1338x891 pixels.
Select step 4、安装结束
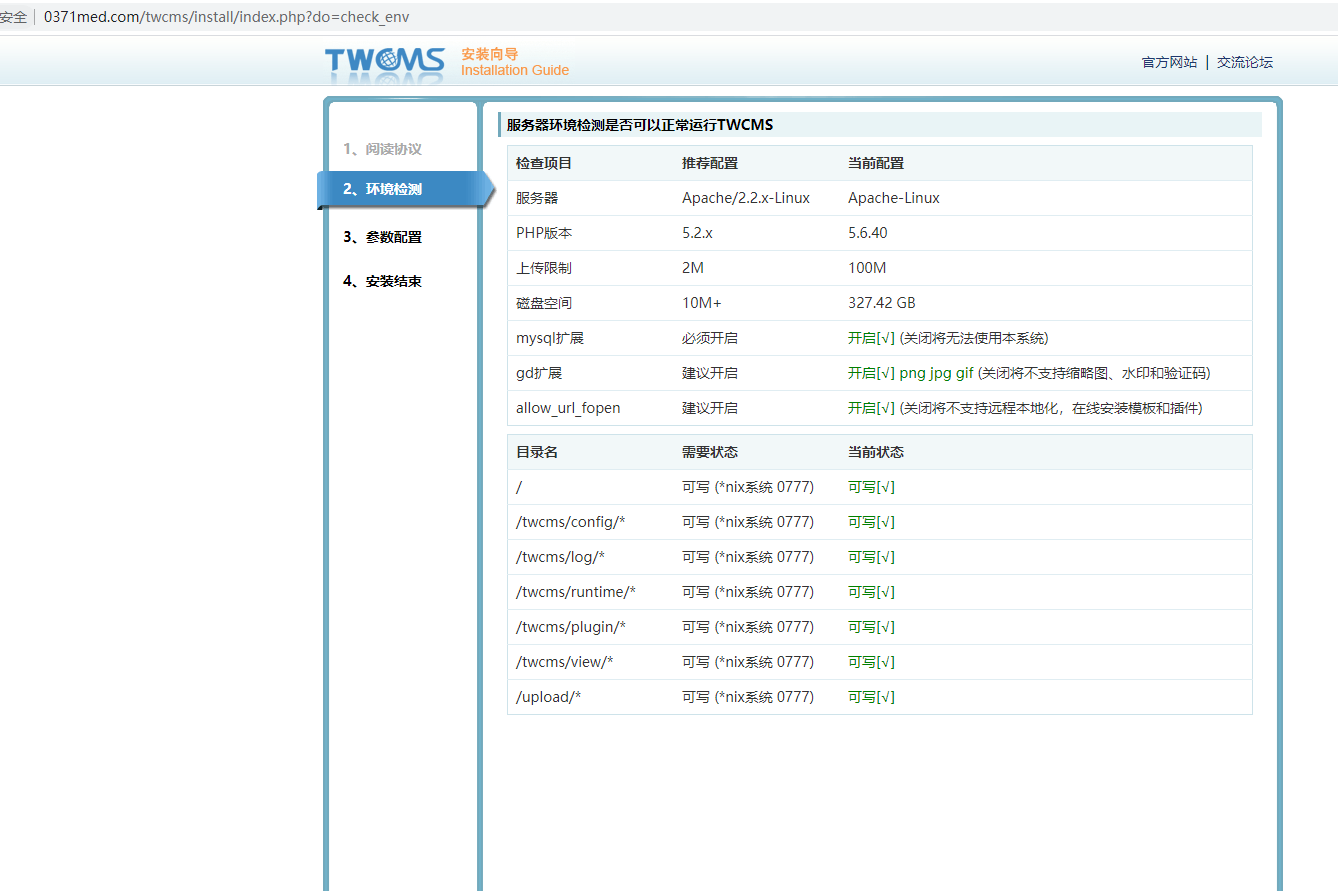(x=382, y=281)
